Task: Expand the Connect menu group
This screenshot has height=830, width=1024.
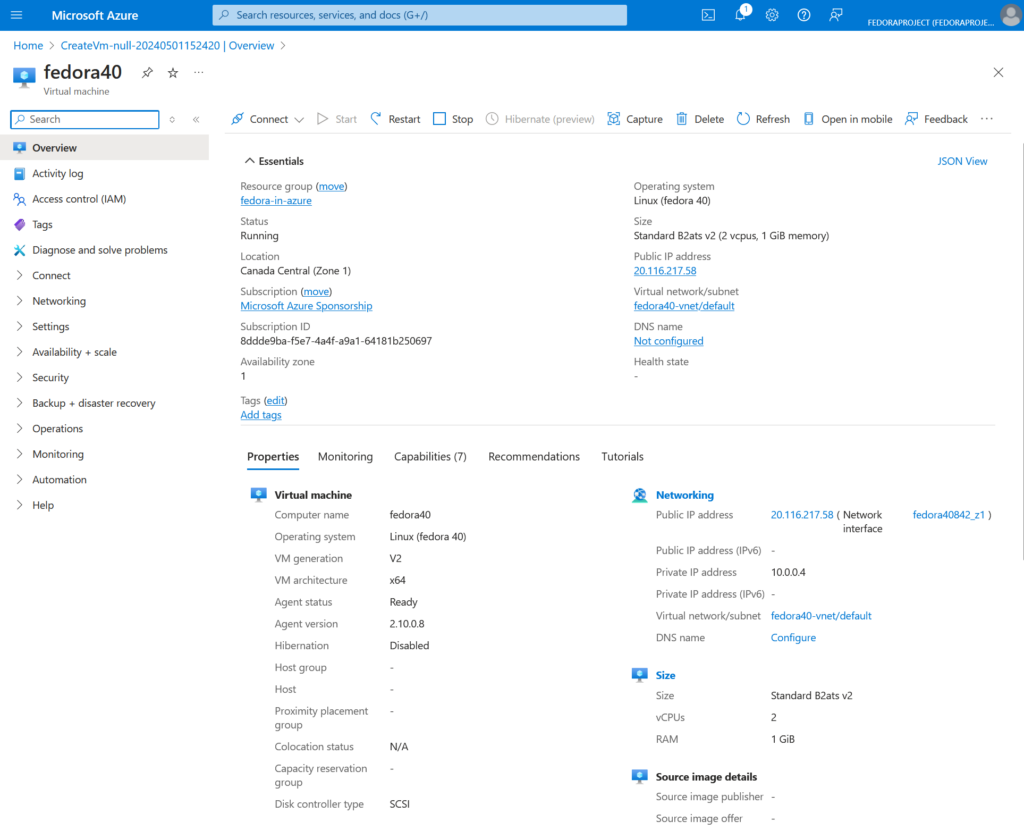Action: click(104, 275)
